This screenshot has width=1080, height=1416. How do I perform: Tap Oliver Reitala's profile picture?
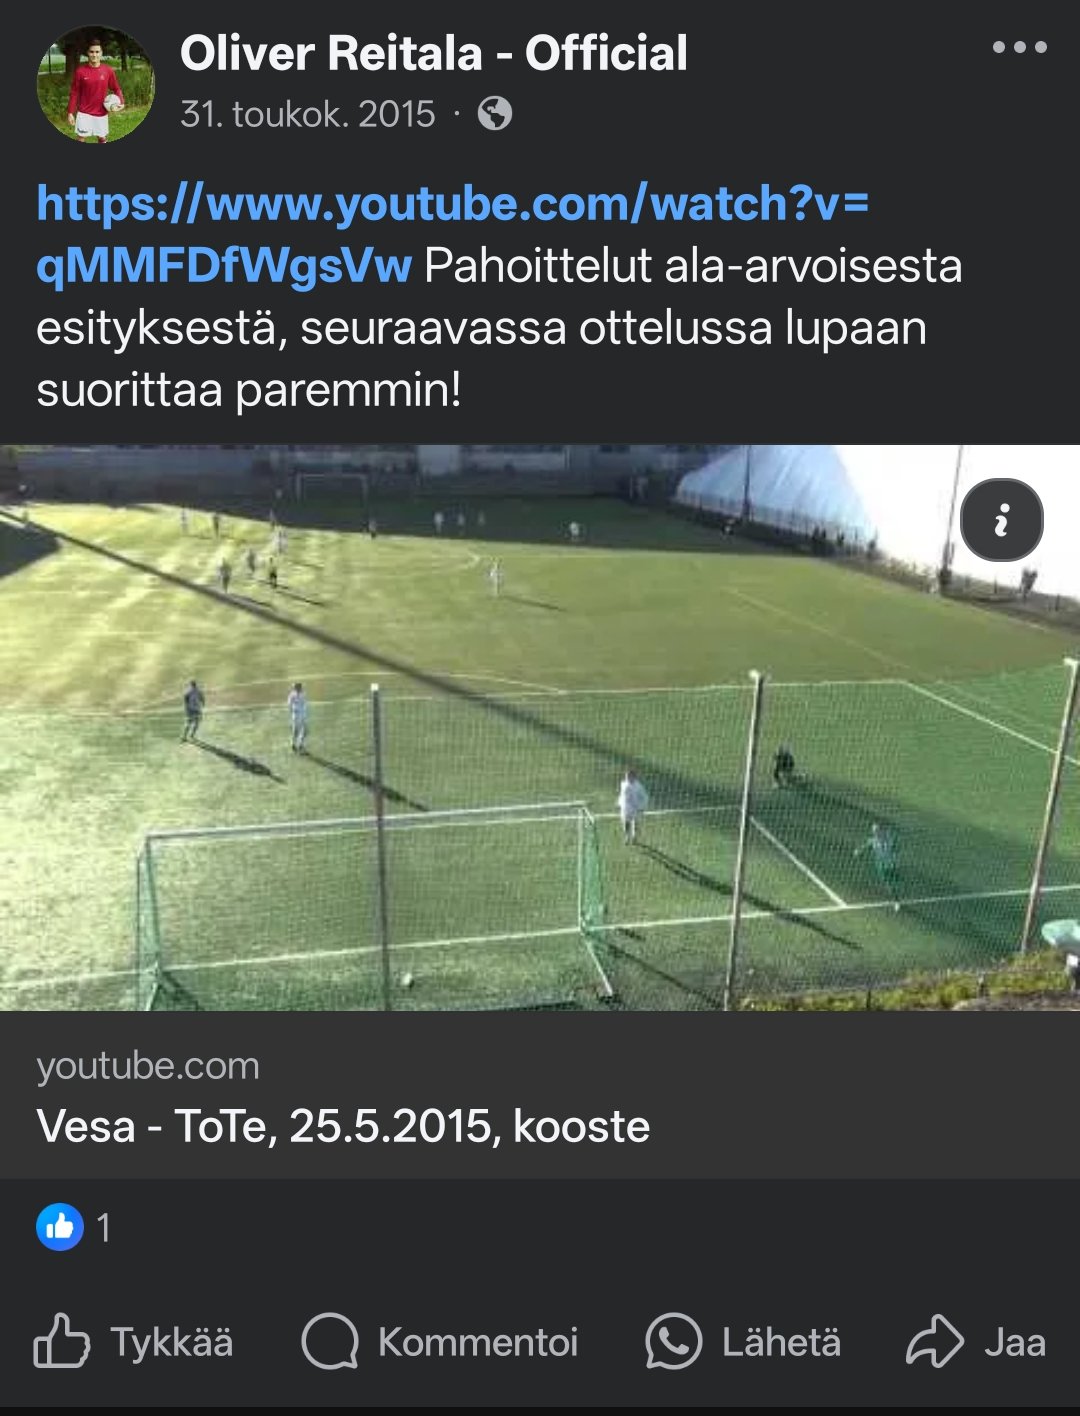[x=95, y=84]
